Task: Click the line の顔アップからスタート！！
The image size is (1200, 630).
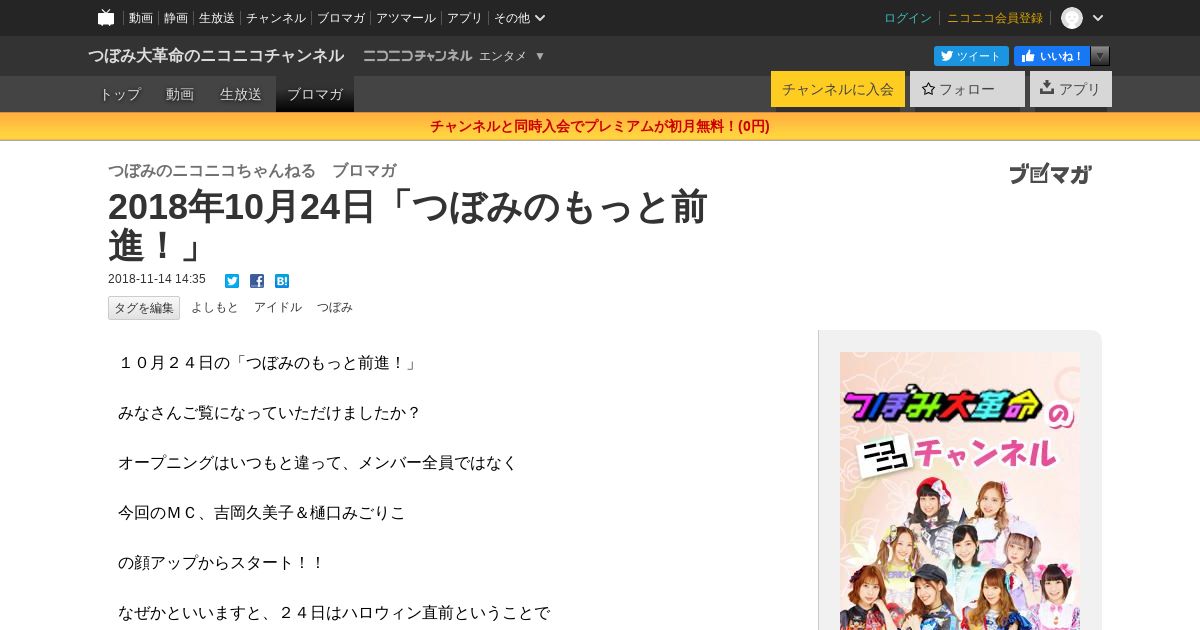Action: (222, 563)
